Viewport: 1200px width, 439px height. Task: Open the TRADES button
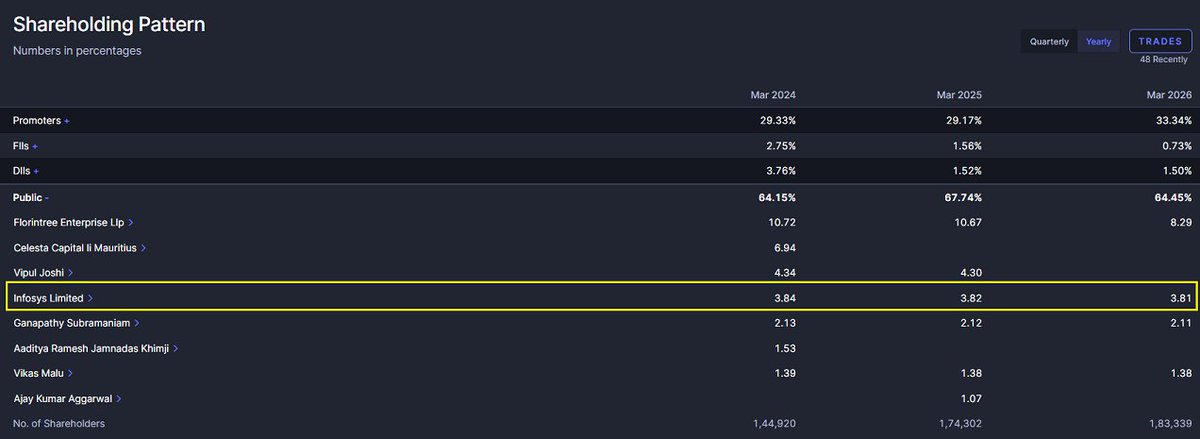[x=1160, y=41]
